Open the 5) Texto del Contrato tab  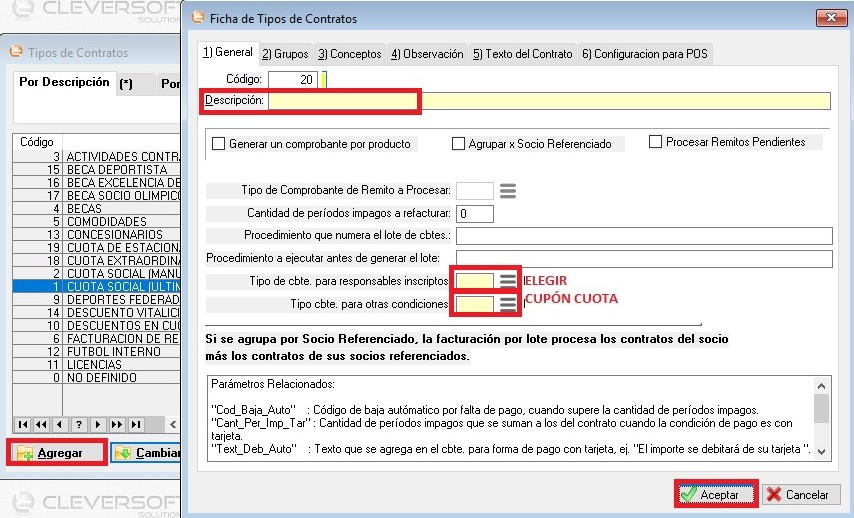tap(522, 54)
